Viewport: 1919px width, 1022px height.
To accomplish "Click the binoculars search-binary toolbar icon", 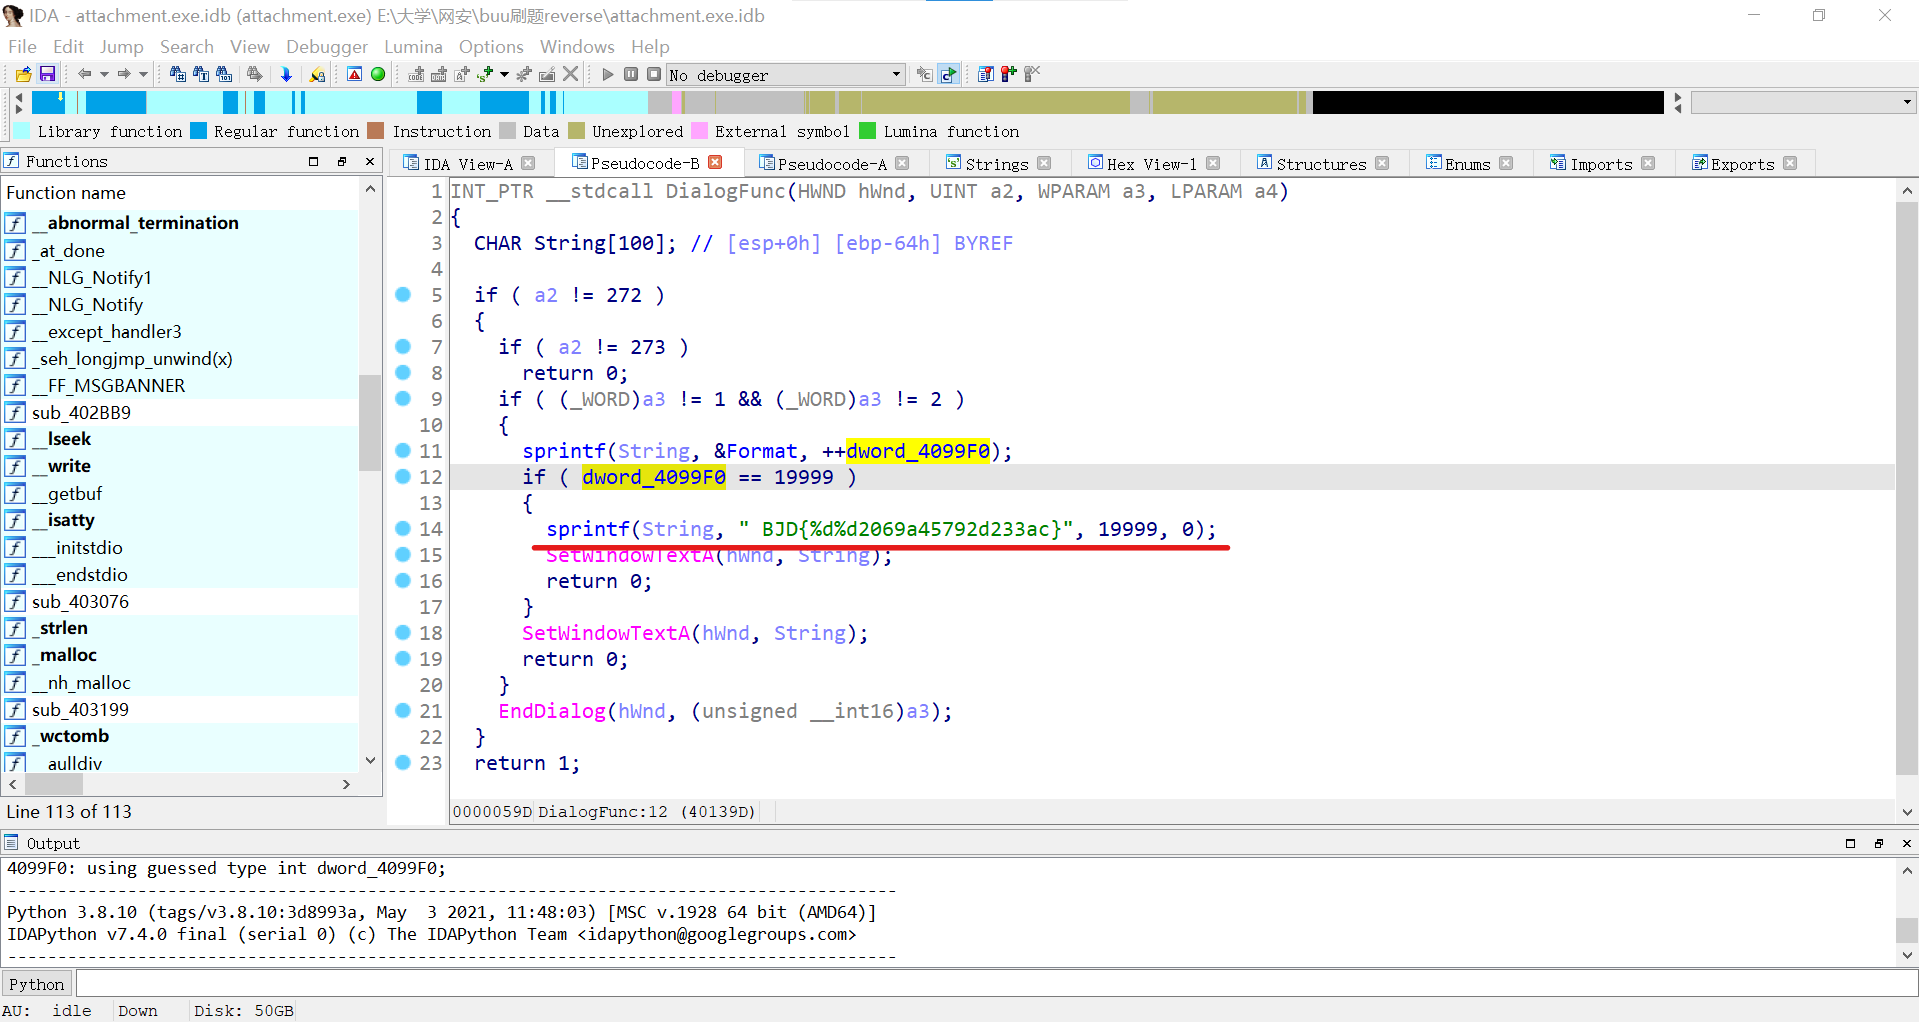I will (x=225, y=74).
